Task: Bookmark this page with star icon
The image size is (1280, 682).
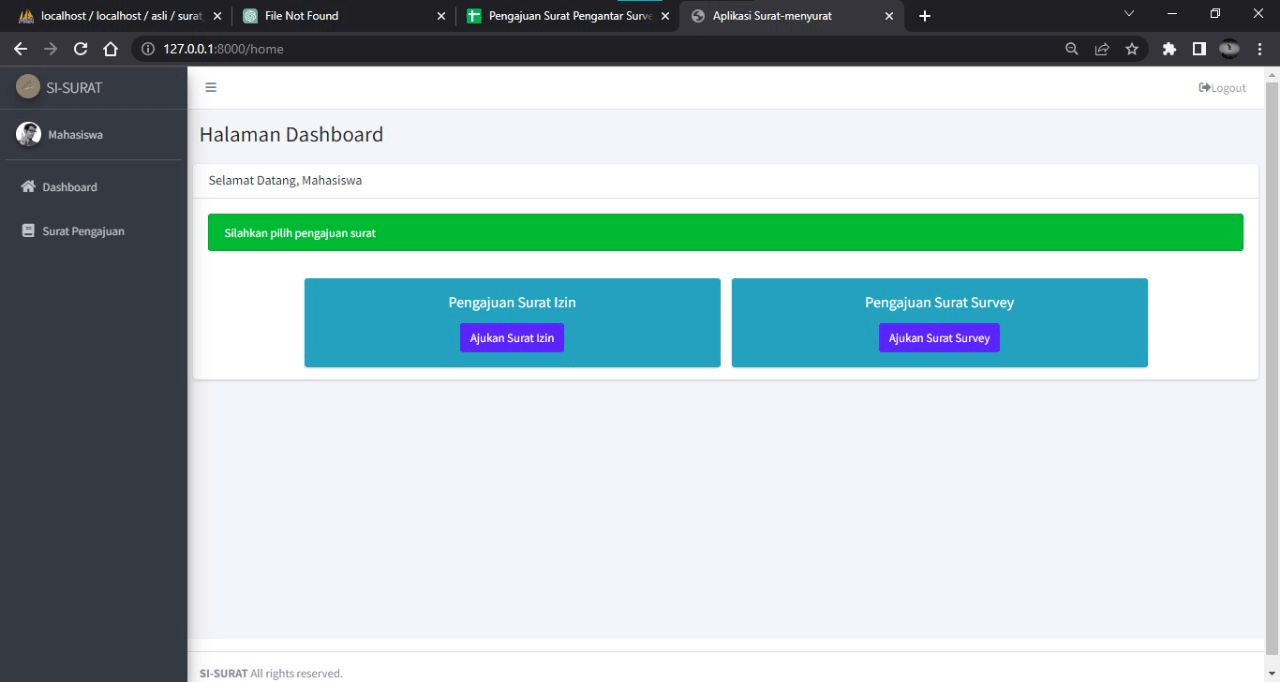Action: [1132, 49]
